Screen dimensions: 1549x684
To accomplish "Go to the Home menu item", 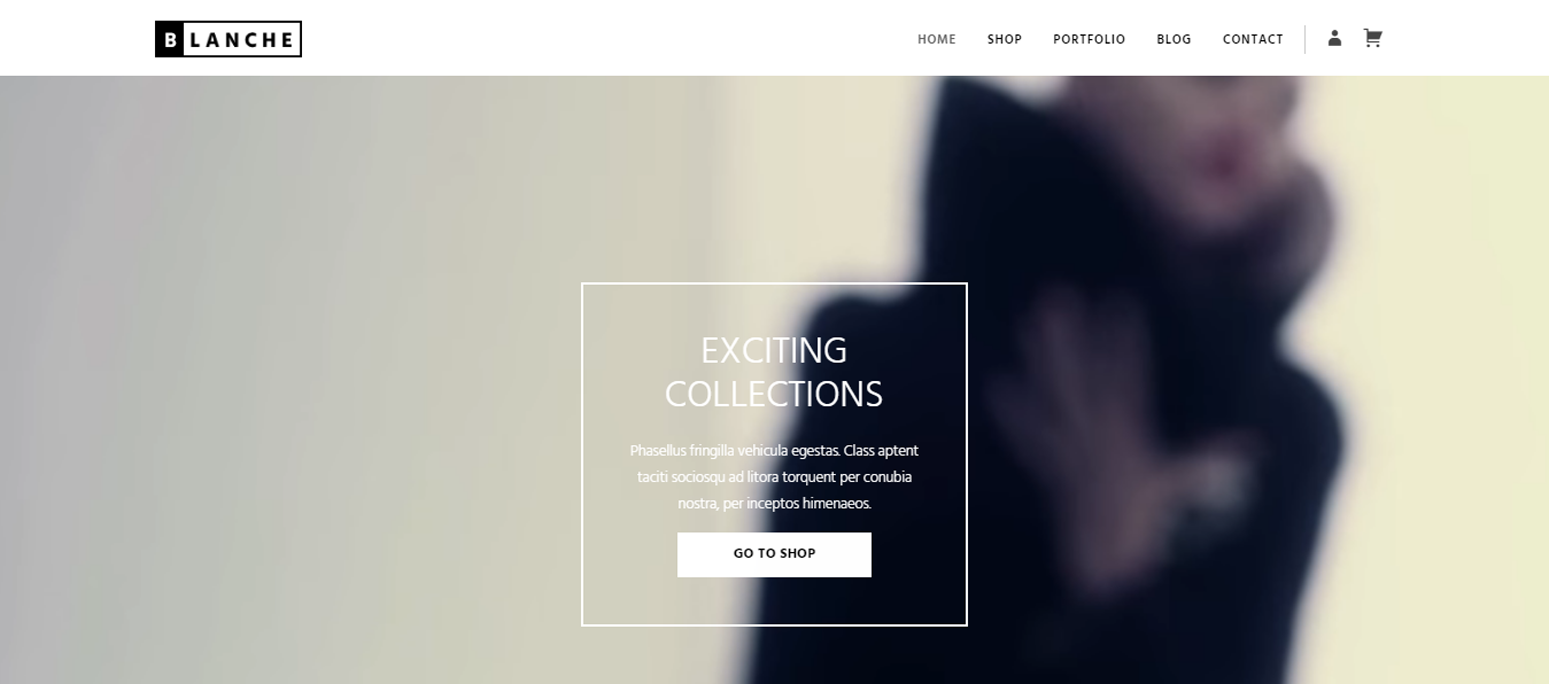I will (x=937, y=39).
